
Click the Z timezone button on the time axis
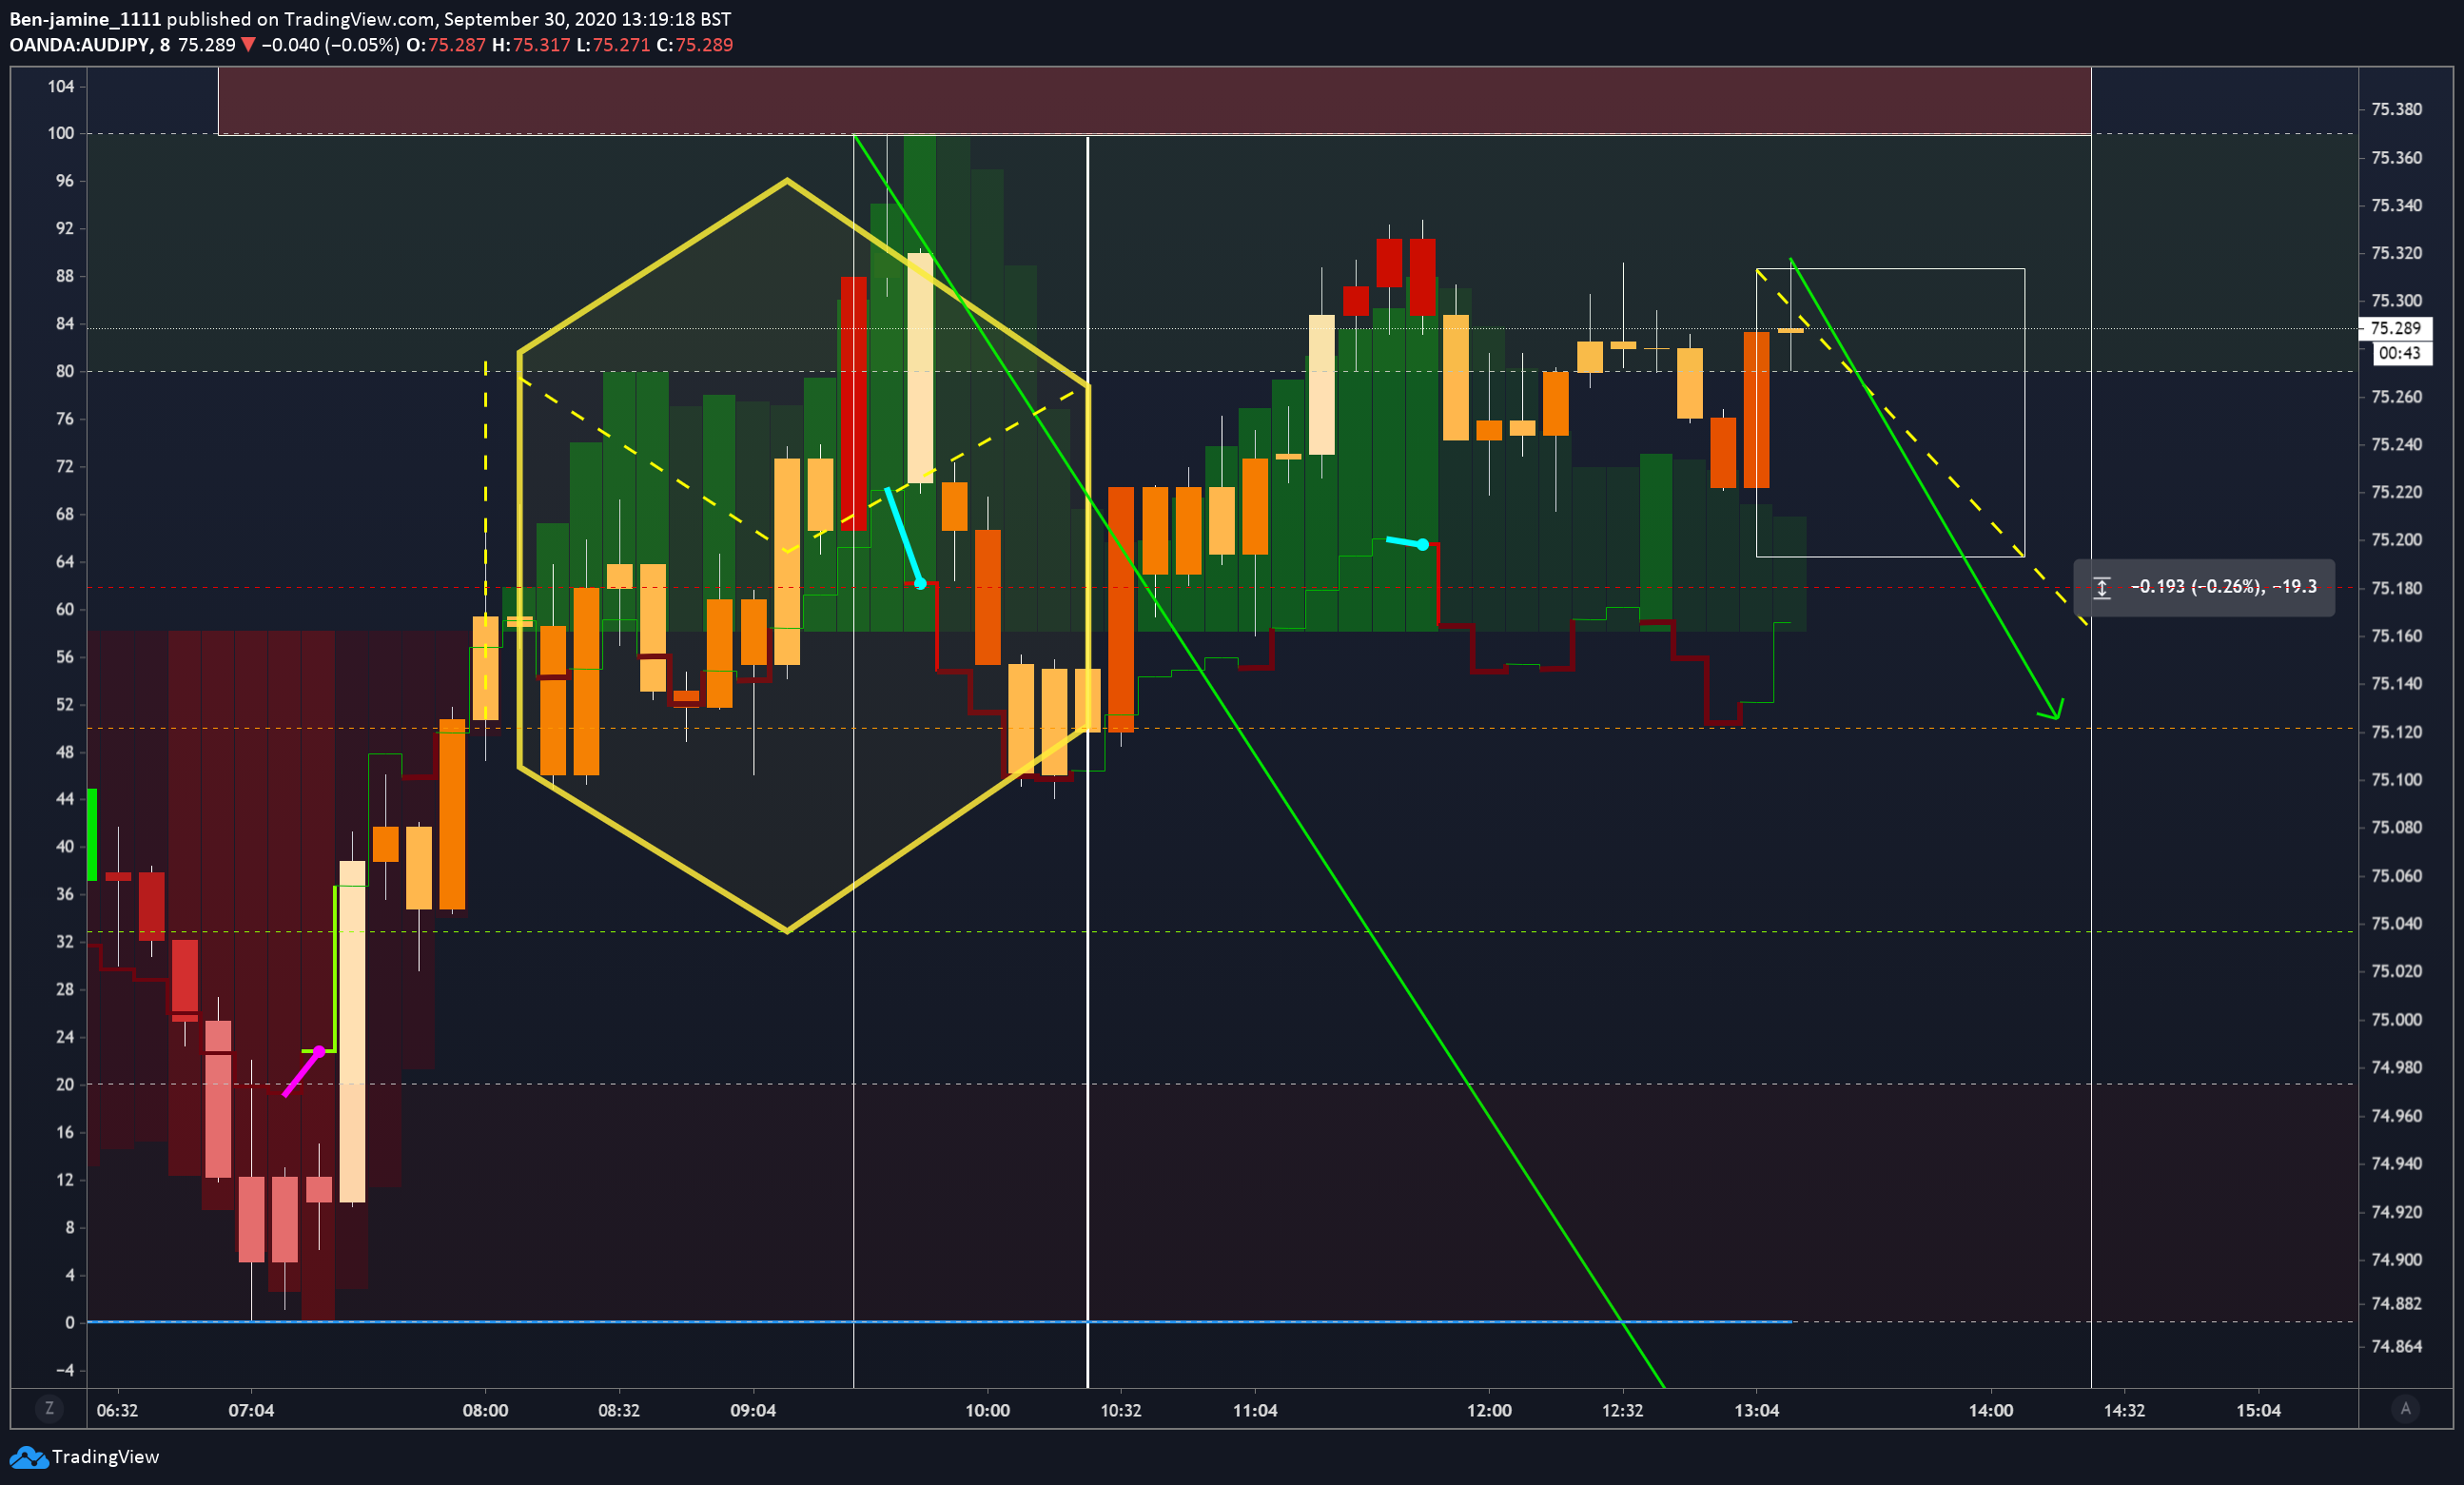point(49,1409)
